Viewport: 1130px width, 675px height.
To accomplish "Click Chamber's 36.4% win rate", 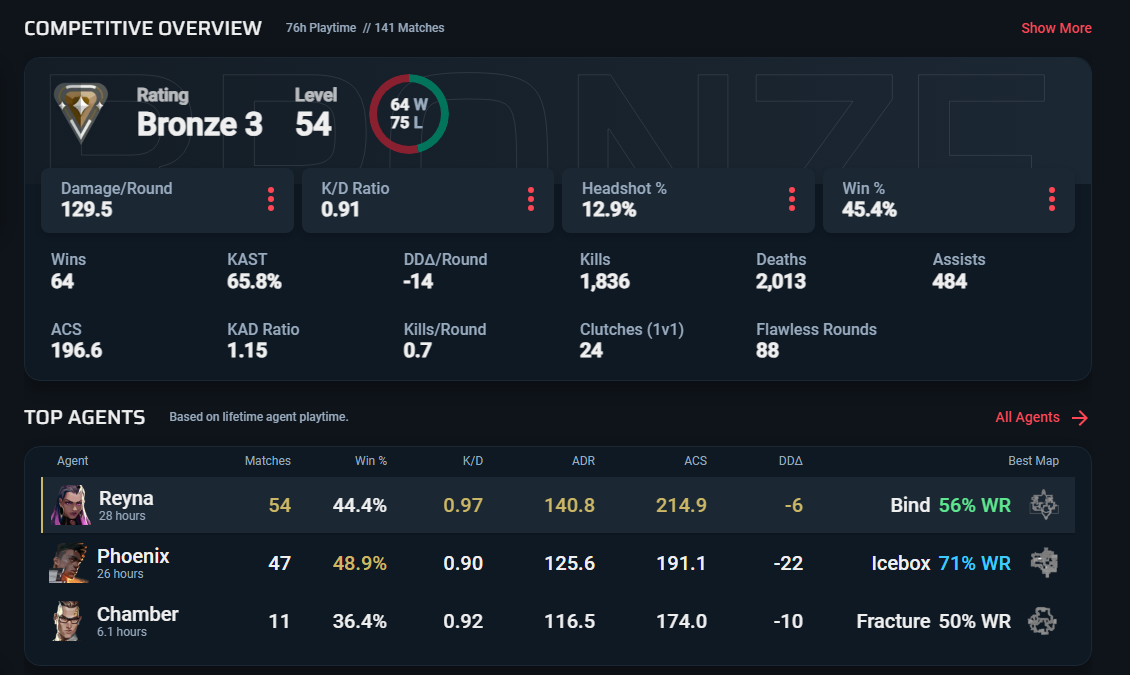I will tap(360, 621).
